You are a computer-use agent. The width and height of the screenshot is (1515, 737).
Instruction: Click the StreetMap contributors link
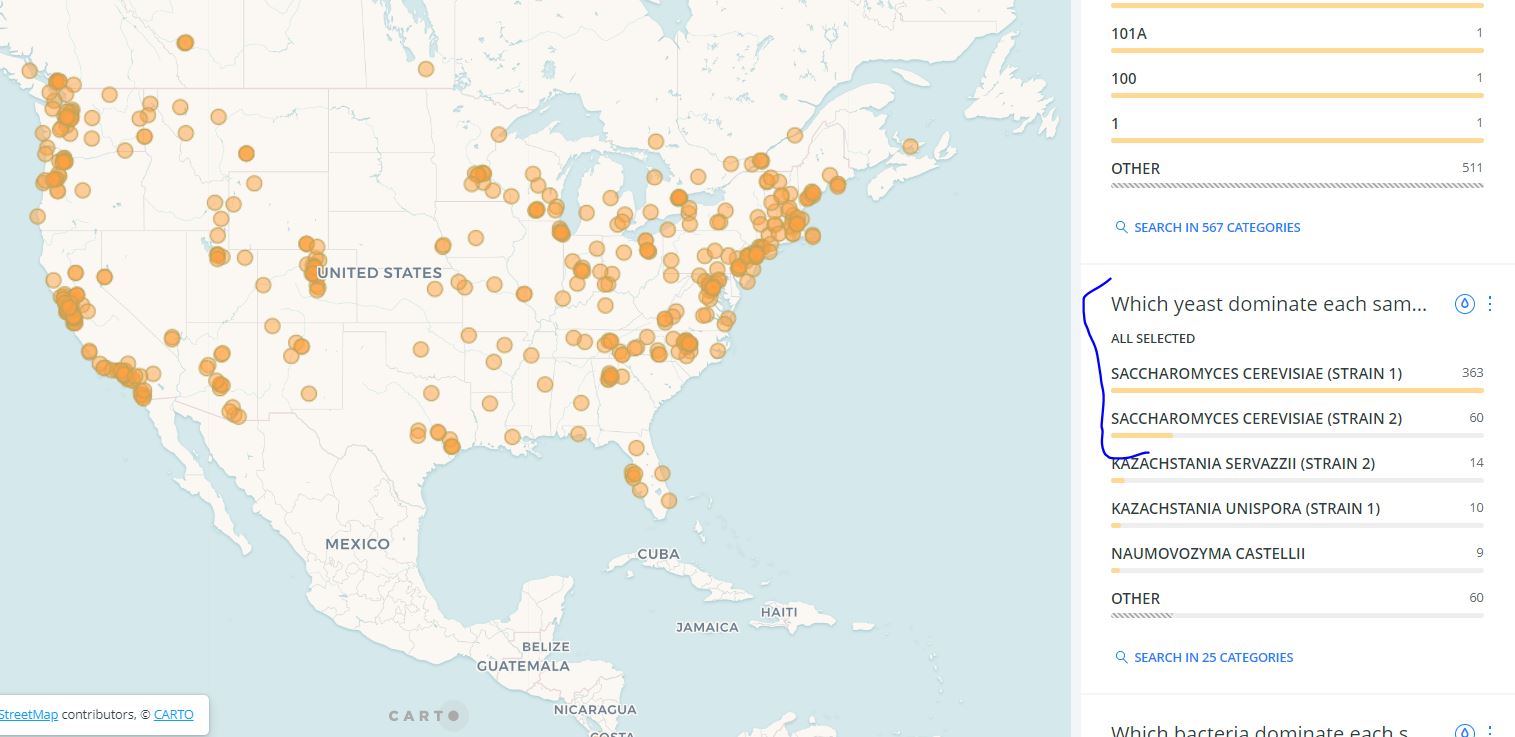(x=29, y=715)
